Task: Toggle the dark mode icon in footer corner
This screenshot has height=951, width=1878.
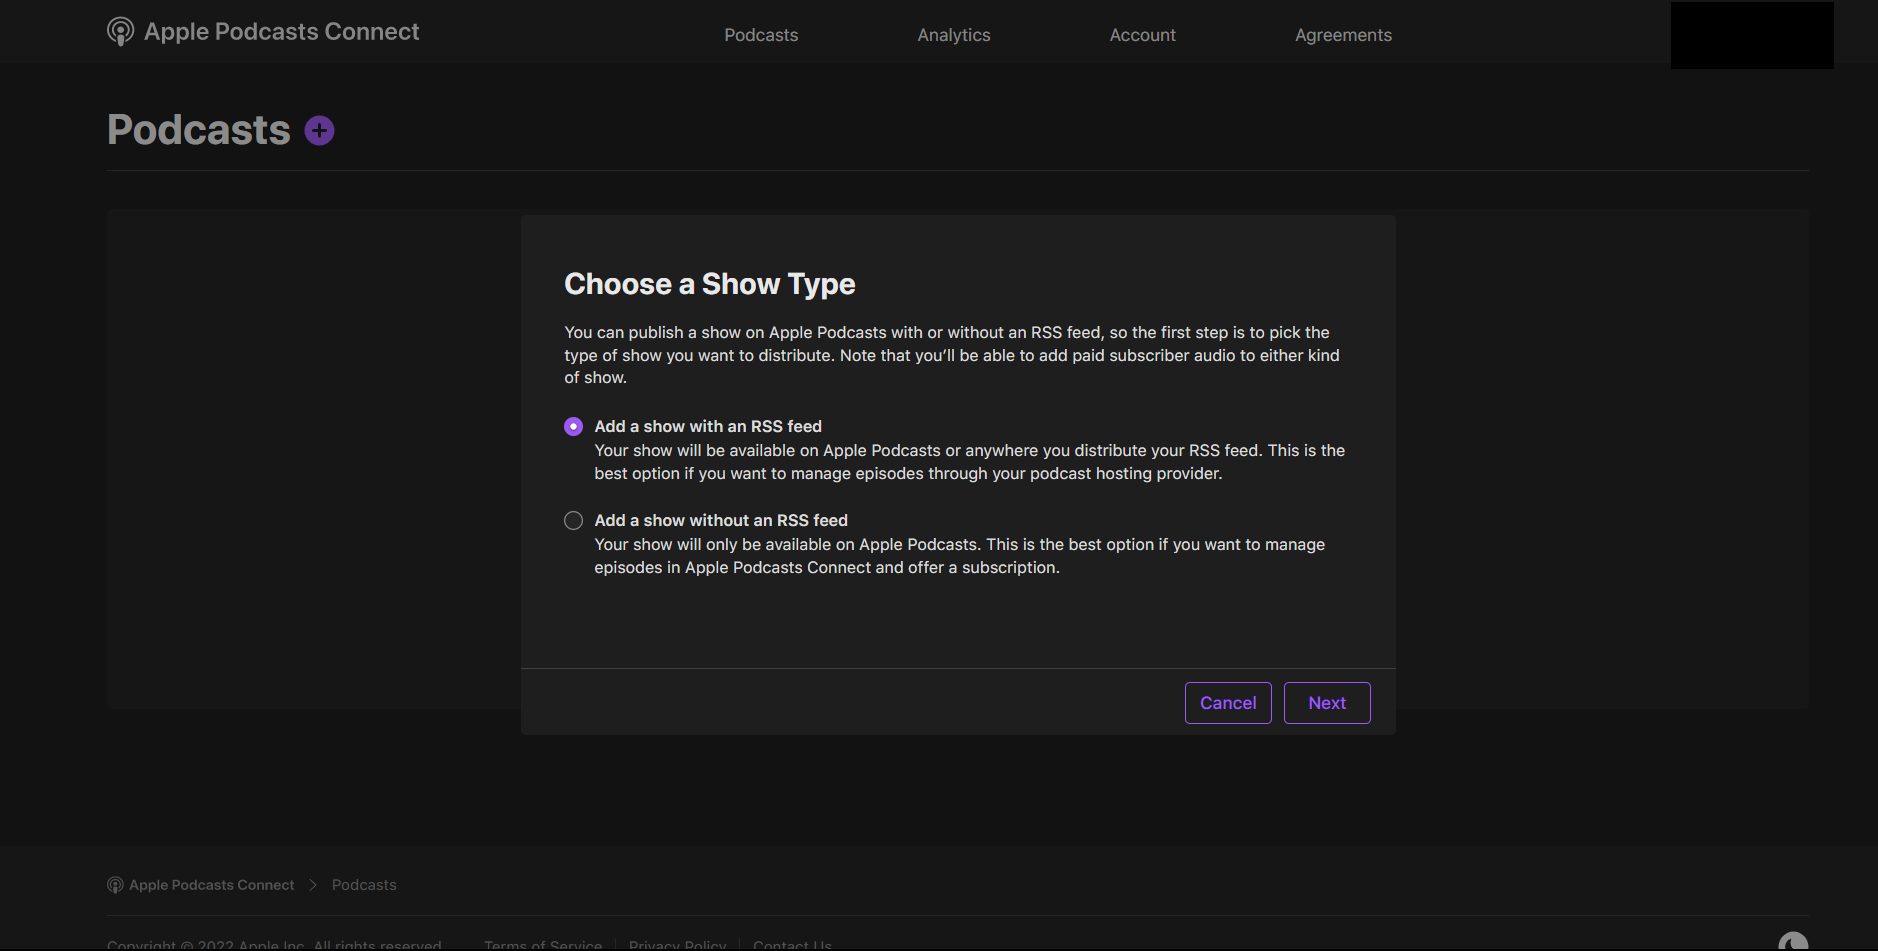Action: point(1793,943)
